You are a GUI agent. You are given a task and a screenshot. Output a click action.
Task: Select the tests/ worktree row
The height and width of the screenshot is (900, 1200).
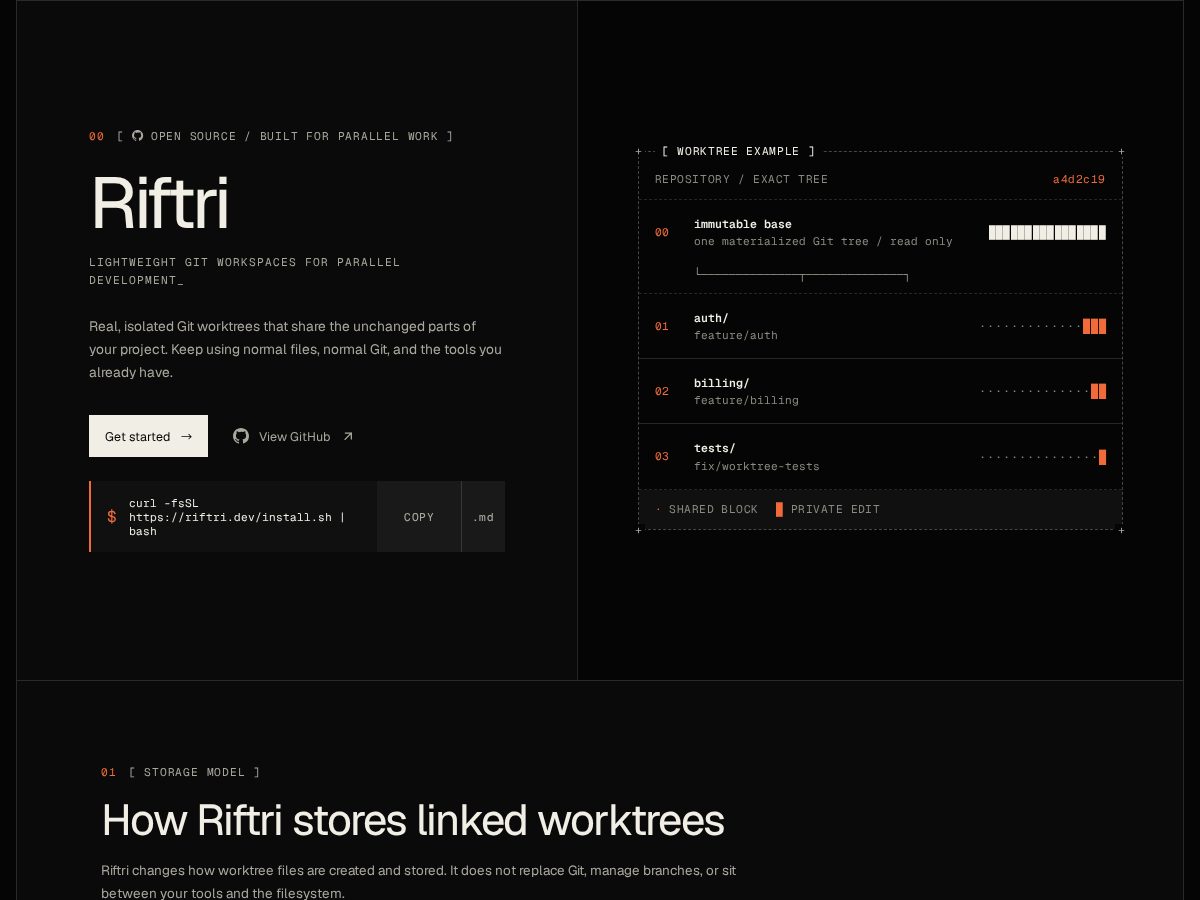(x=880, y=457)
